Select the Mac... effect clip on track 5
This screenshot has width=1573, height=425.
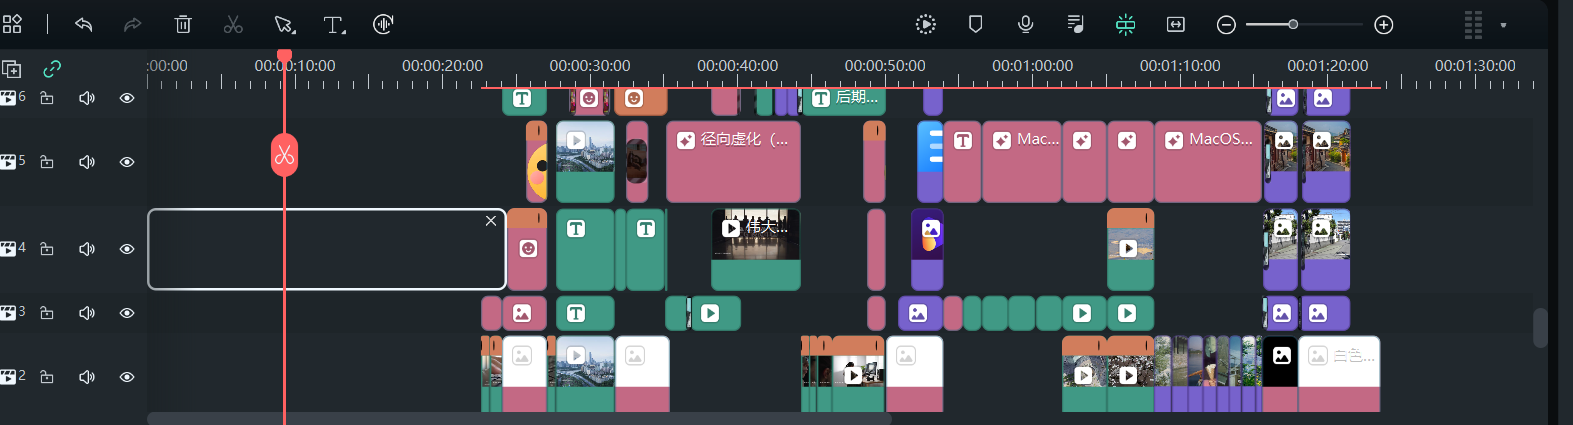(1022, 162)
